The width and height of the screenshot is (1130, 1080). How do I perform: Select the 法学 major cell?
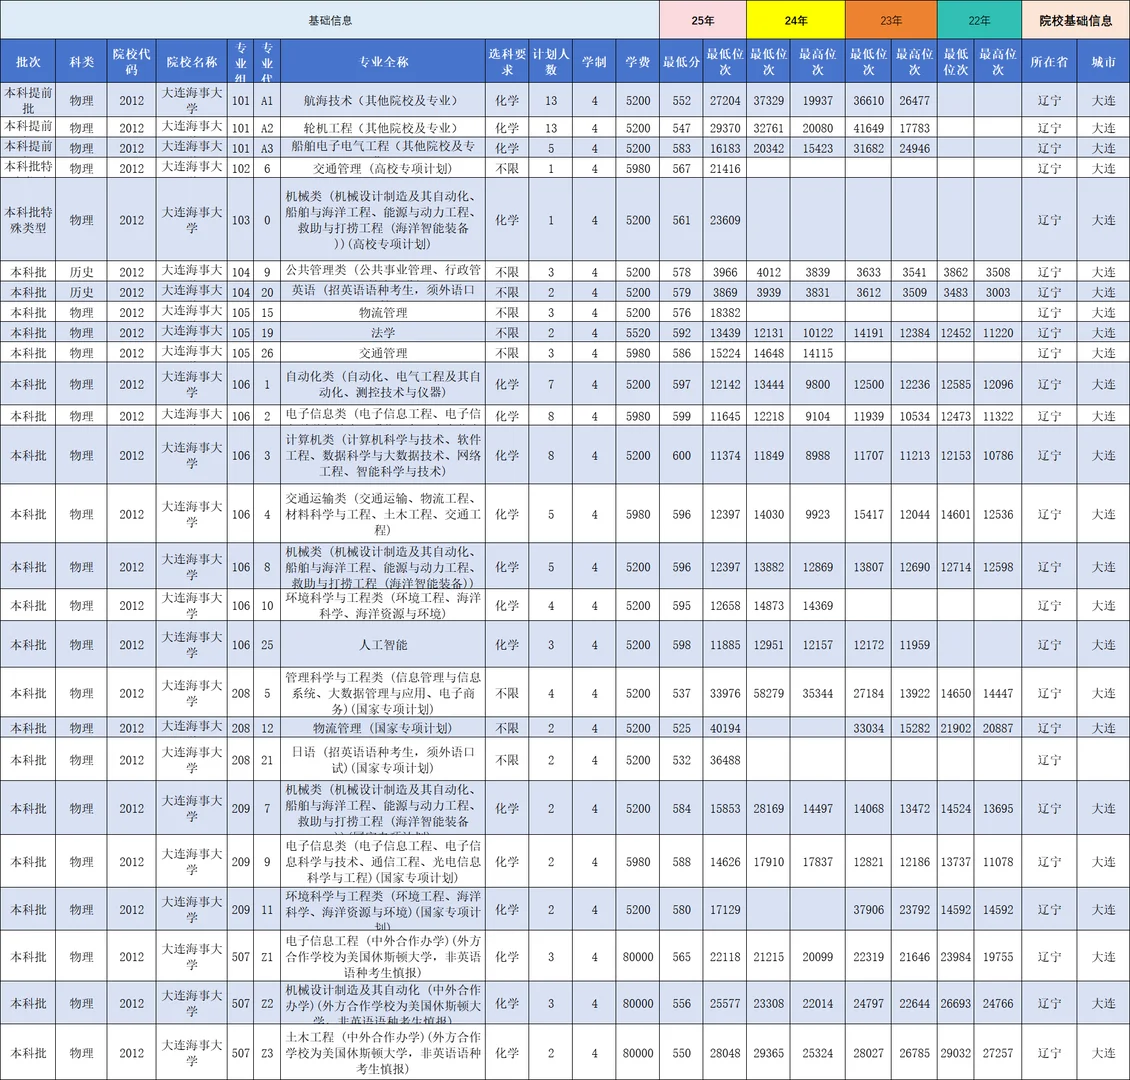(x=383, y=332)
